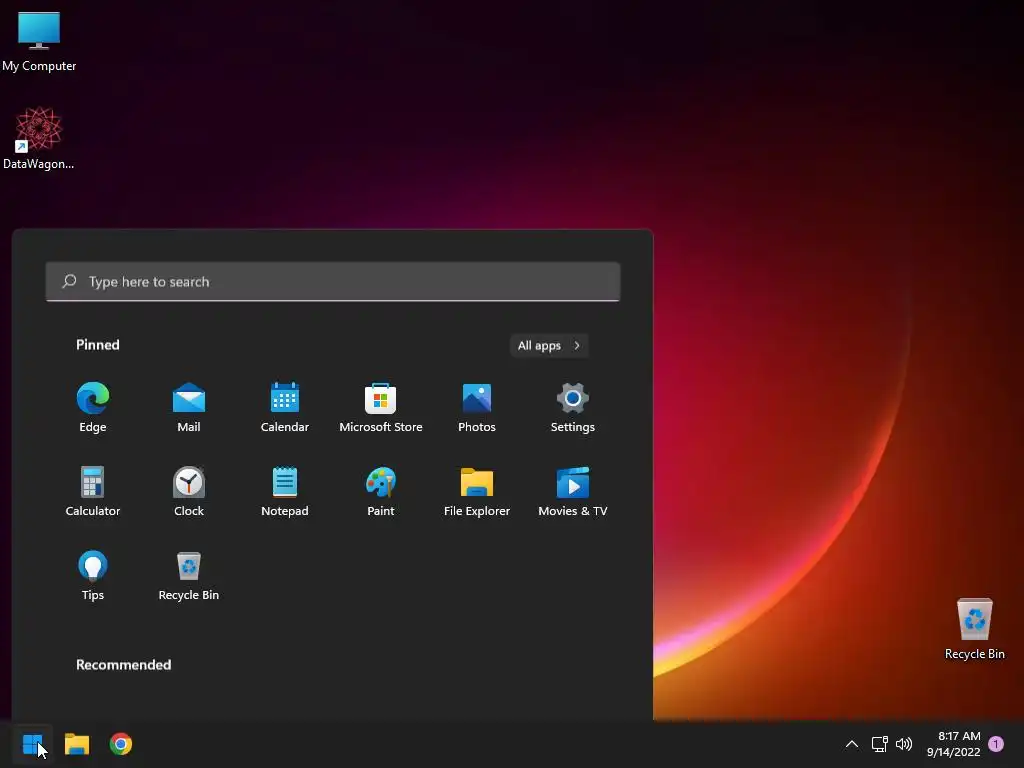Click the Recommended heading
This screenshot has height=768, width=1024.
click(x=123, y=665)
